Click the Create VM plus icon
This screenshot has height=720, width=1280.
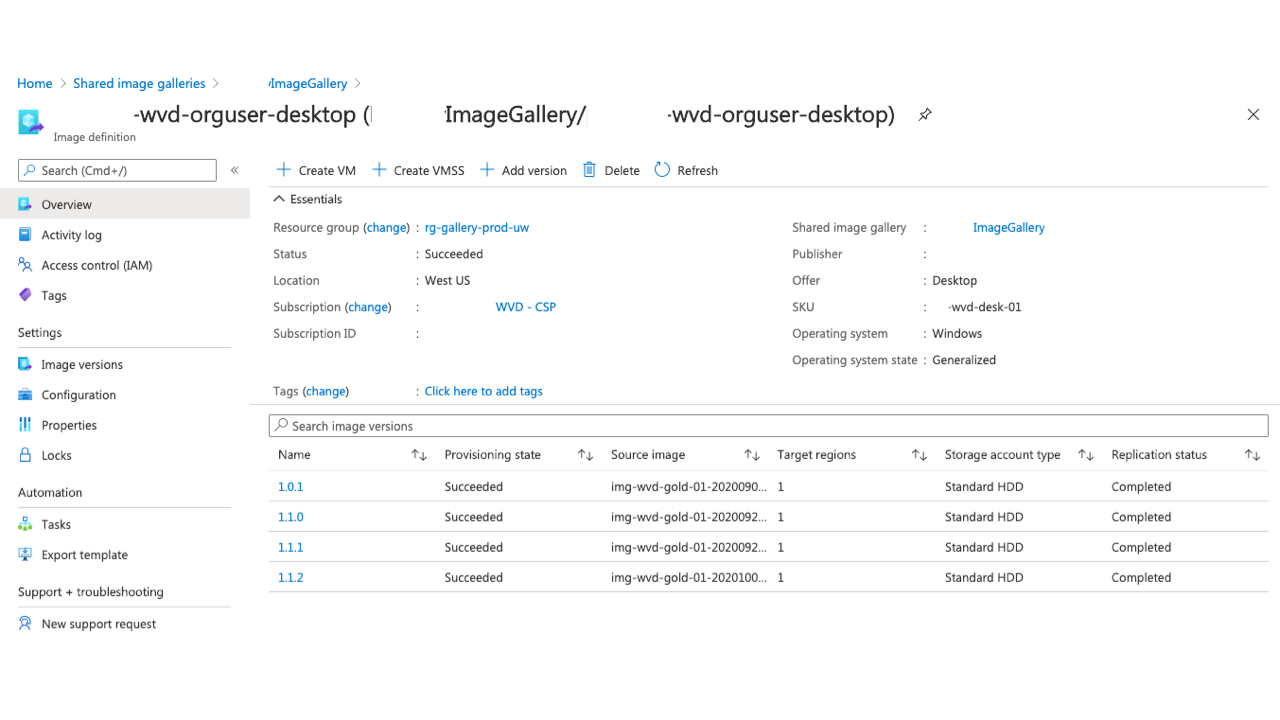[284, 170]
